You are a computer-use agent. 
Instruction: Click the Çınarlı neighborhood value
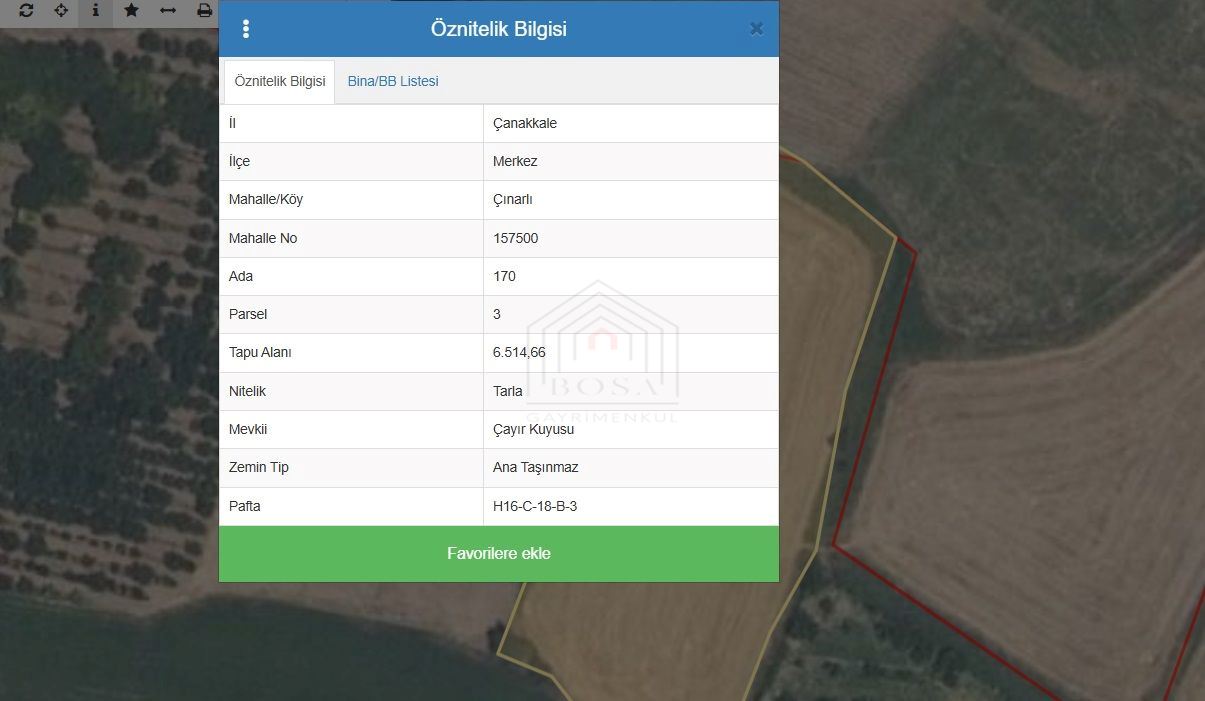coord(513,199)
